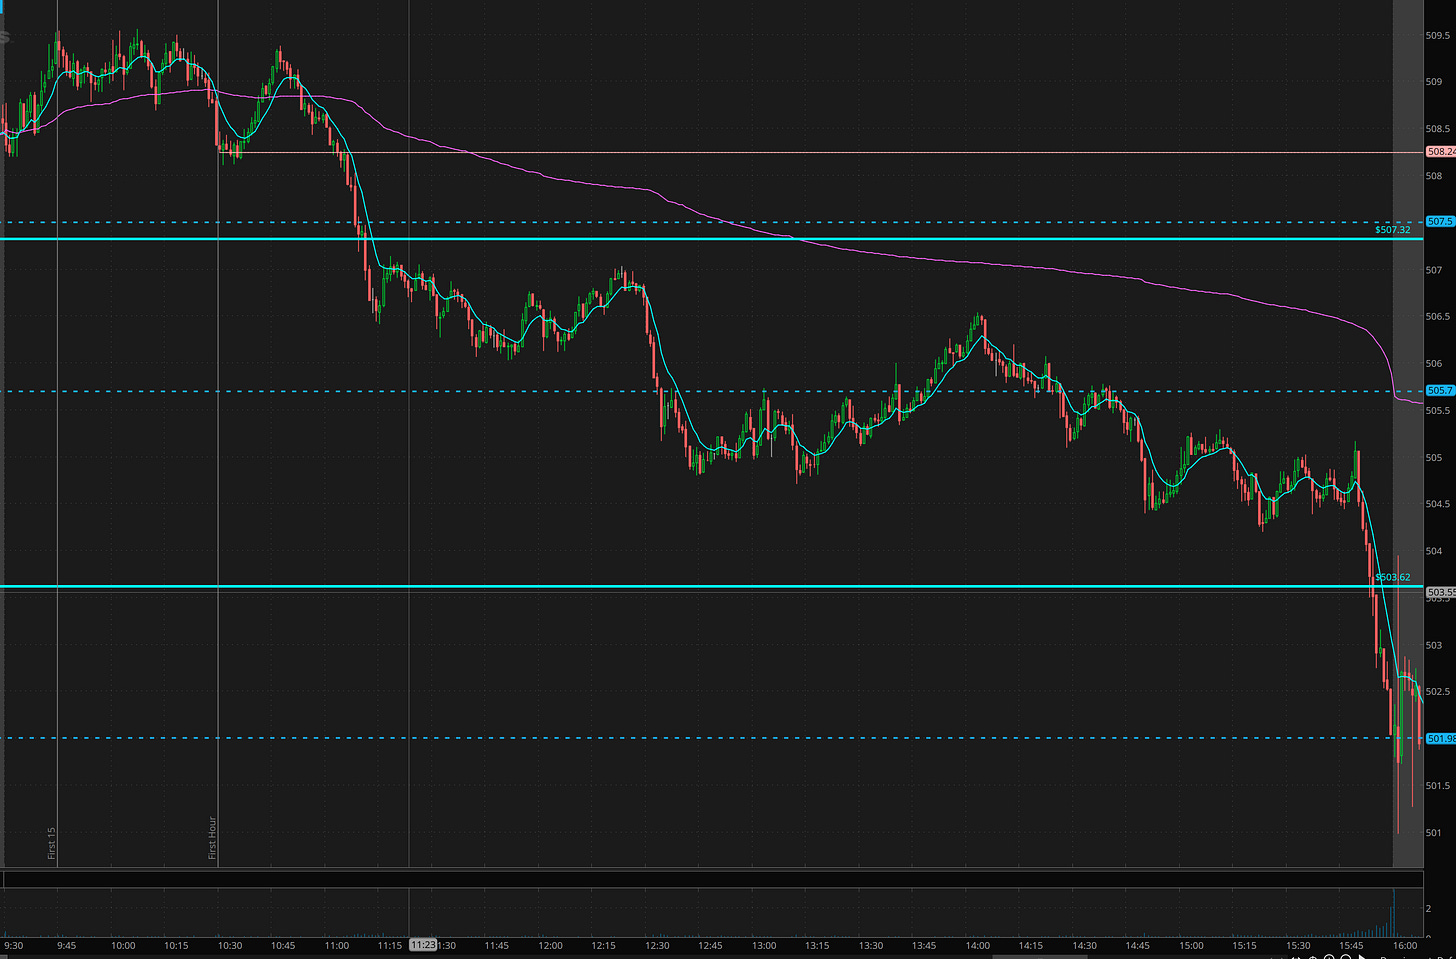The height and width of the screenshot is (959, 1456).
Task: Click the 506 price axis value
Action: 1434,364
